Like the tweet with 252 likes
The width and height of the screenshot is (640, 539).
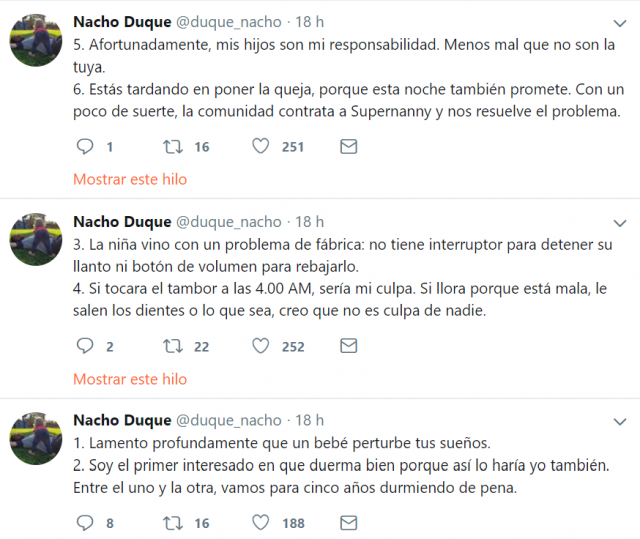pos(261,346)
